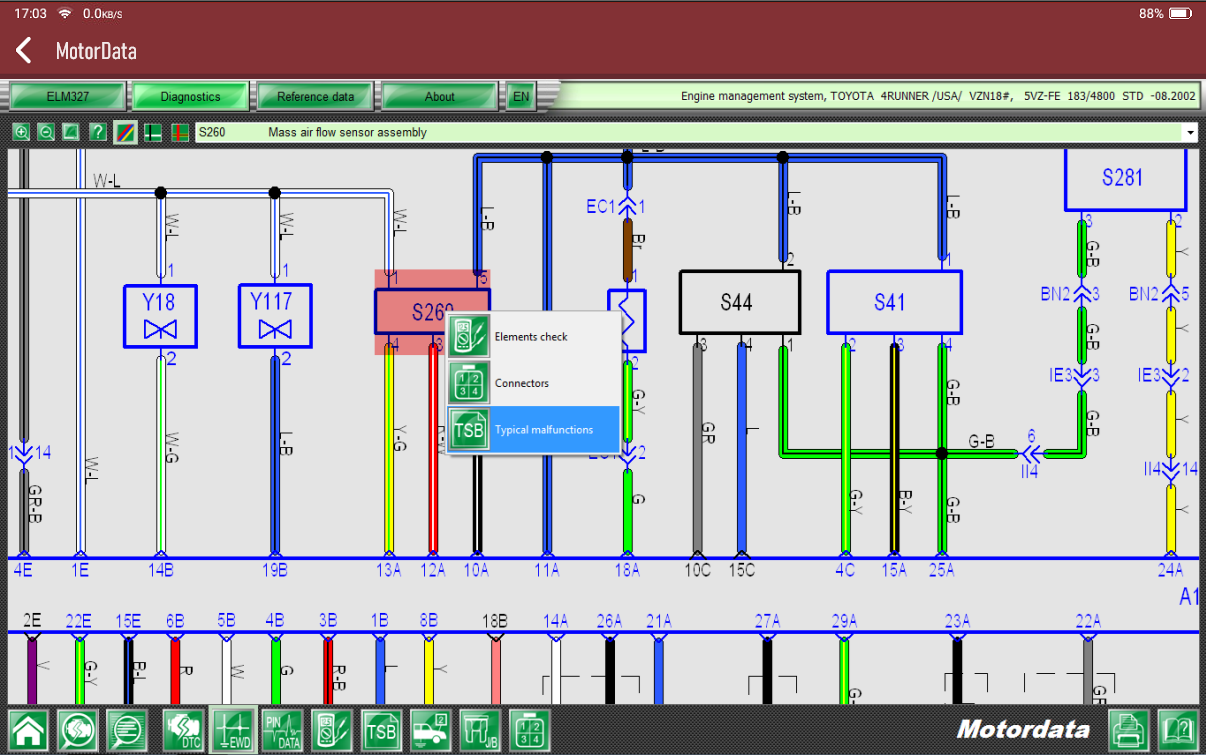Change language with the EN button
The image size is (1206, 755).
click(x=520, y=97)
